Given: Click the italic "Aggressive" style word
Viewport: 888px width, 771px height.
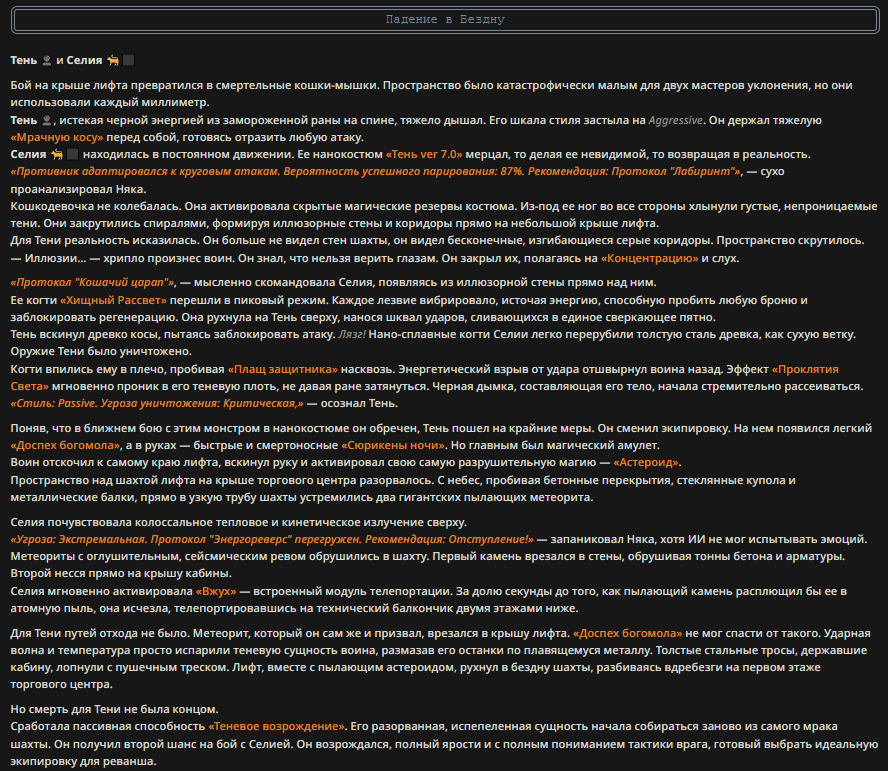Looking at the screenshot, I should 676,120.
